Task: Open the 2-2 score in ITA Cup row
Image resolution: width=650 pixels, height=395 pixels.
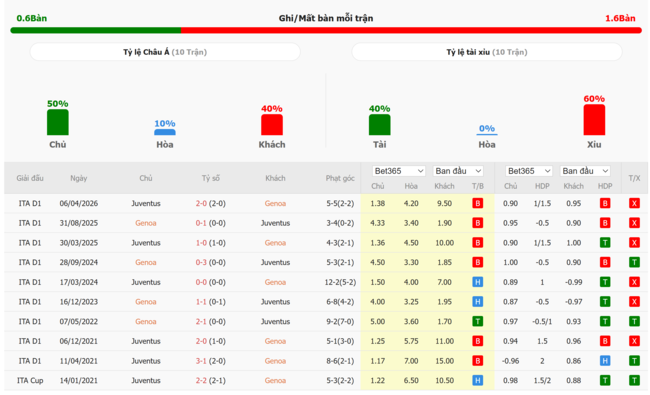Action: 201,380
